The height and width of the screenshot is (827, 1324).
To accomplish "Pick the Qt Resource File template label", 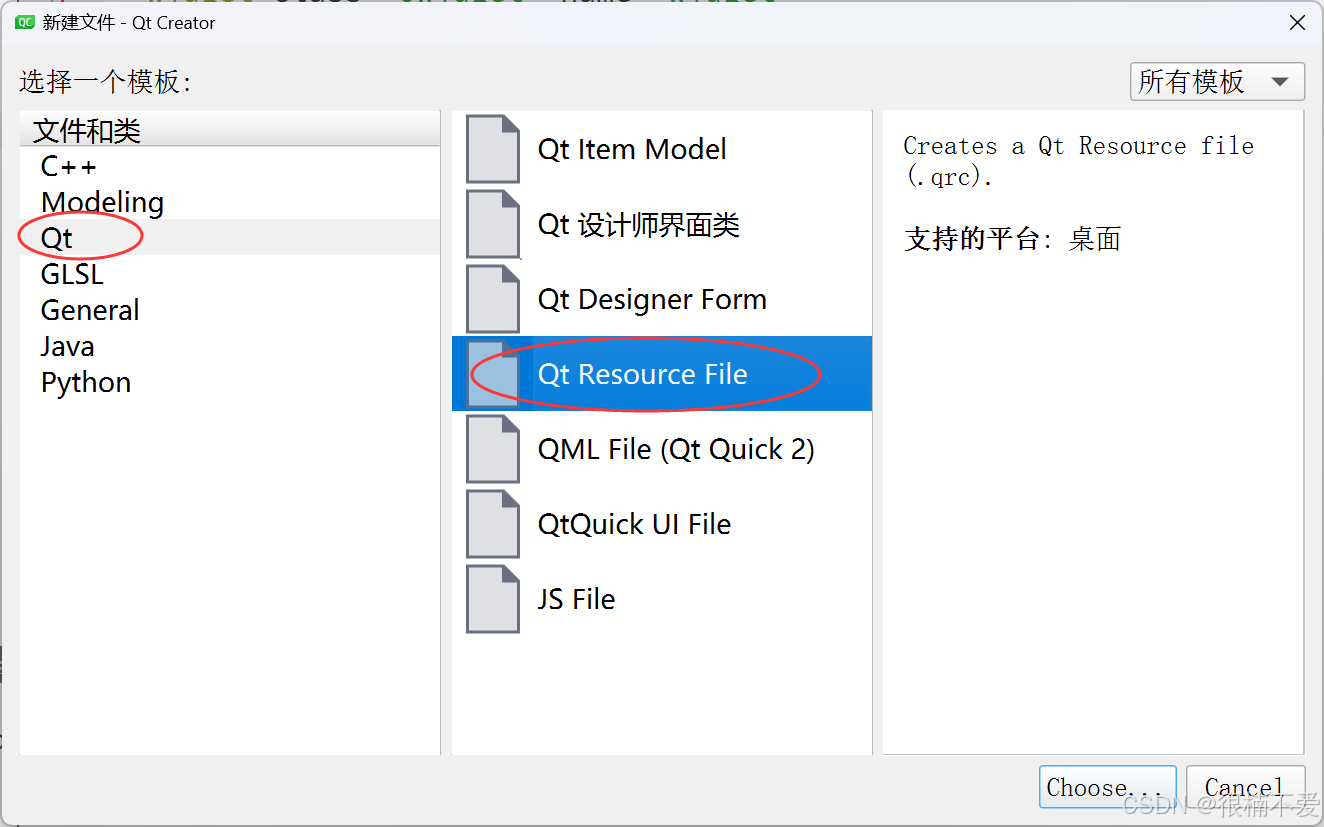I will 642,374.
